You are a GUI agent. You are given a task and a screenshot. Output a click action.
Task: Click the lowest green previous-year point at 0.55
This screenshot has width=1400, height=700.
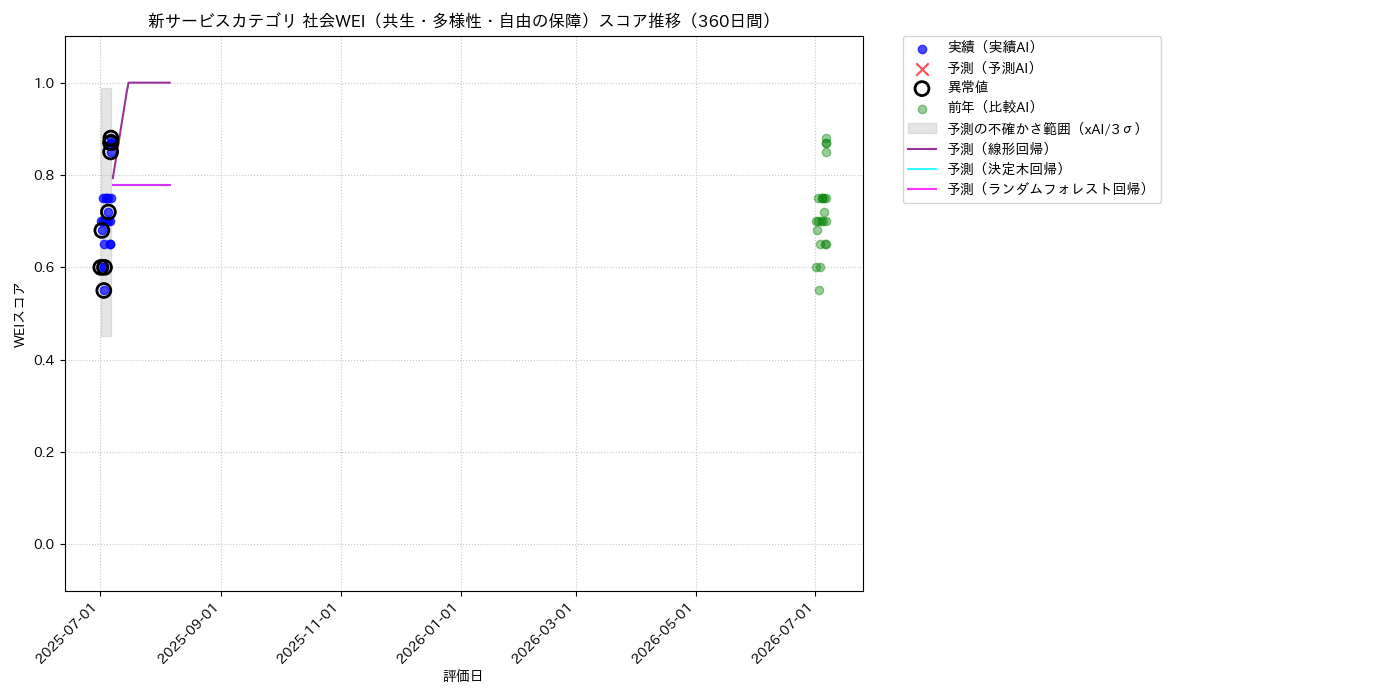click(819, 290)
